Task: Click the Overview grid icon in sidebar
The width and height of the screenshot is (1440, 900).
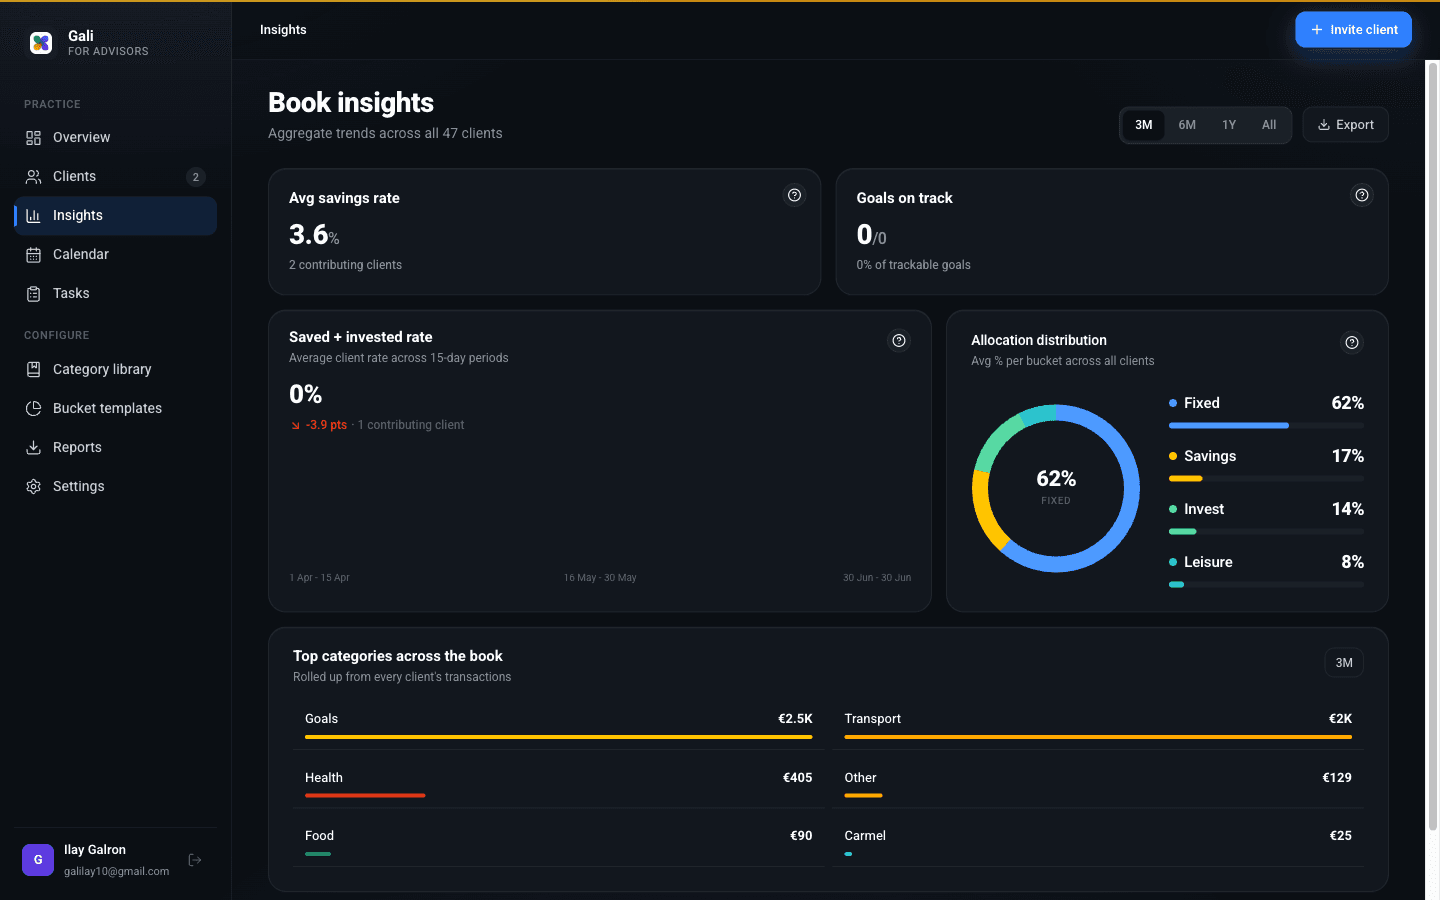Action: [33, 138]
